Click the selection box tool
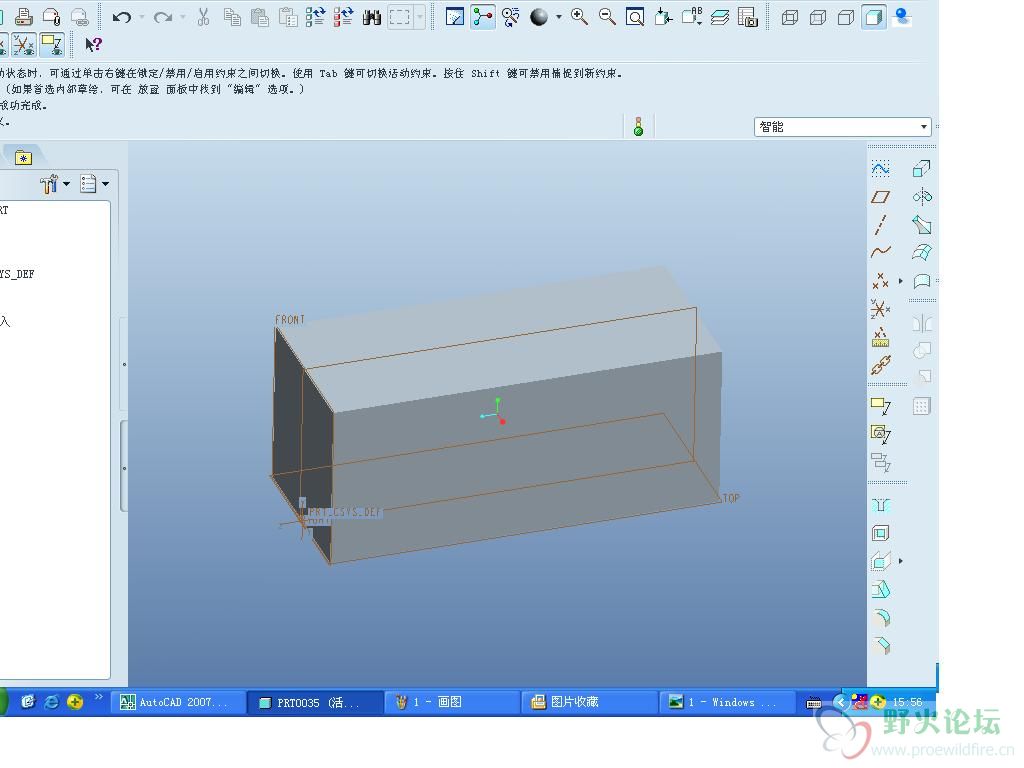This screenshot has height=768, width=1024. coord(400,17)
